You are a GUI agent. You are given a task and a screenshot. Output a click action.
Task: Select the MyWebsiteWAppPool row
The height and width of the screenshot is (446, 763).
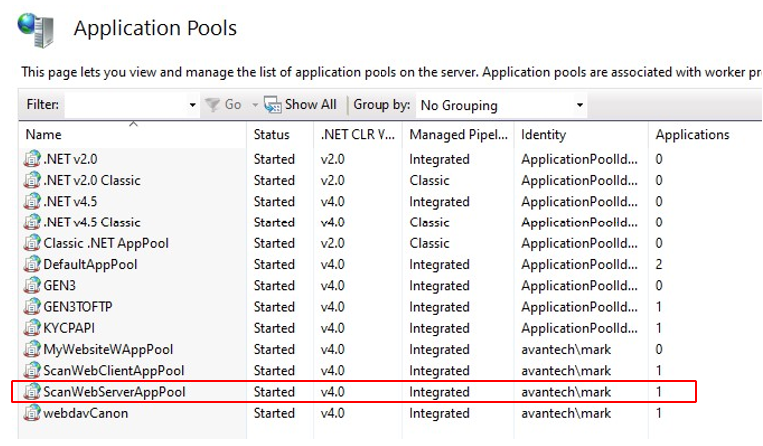108,349
